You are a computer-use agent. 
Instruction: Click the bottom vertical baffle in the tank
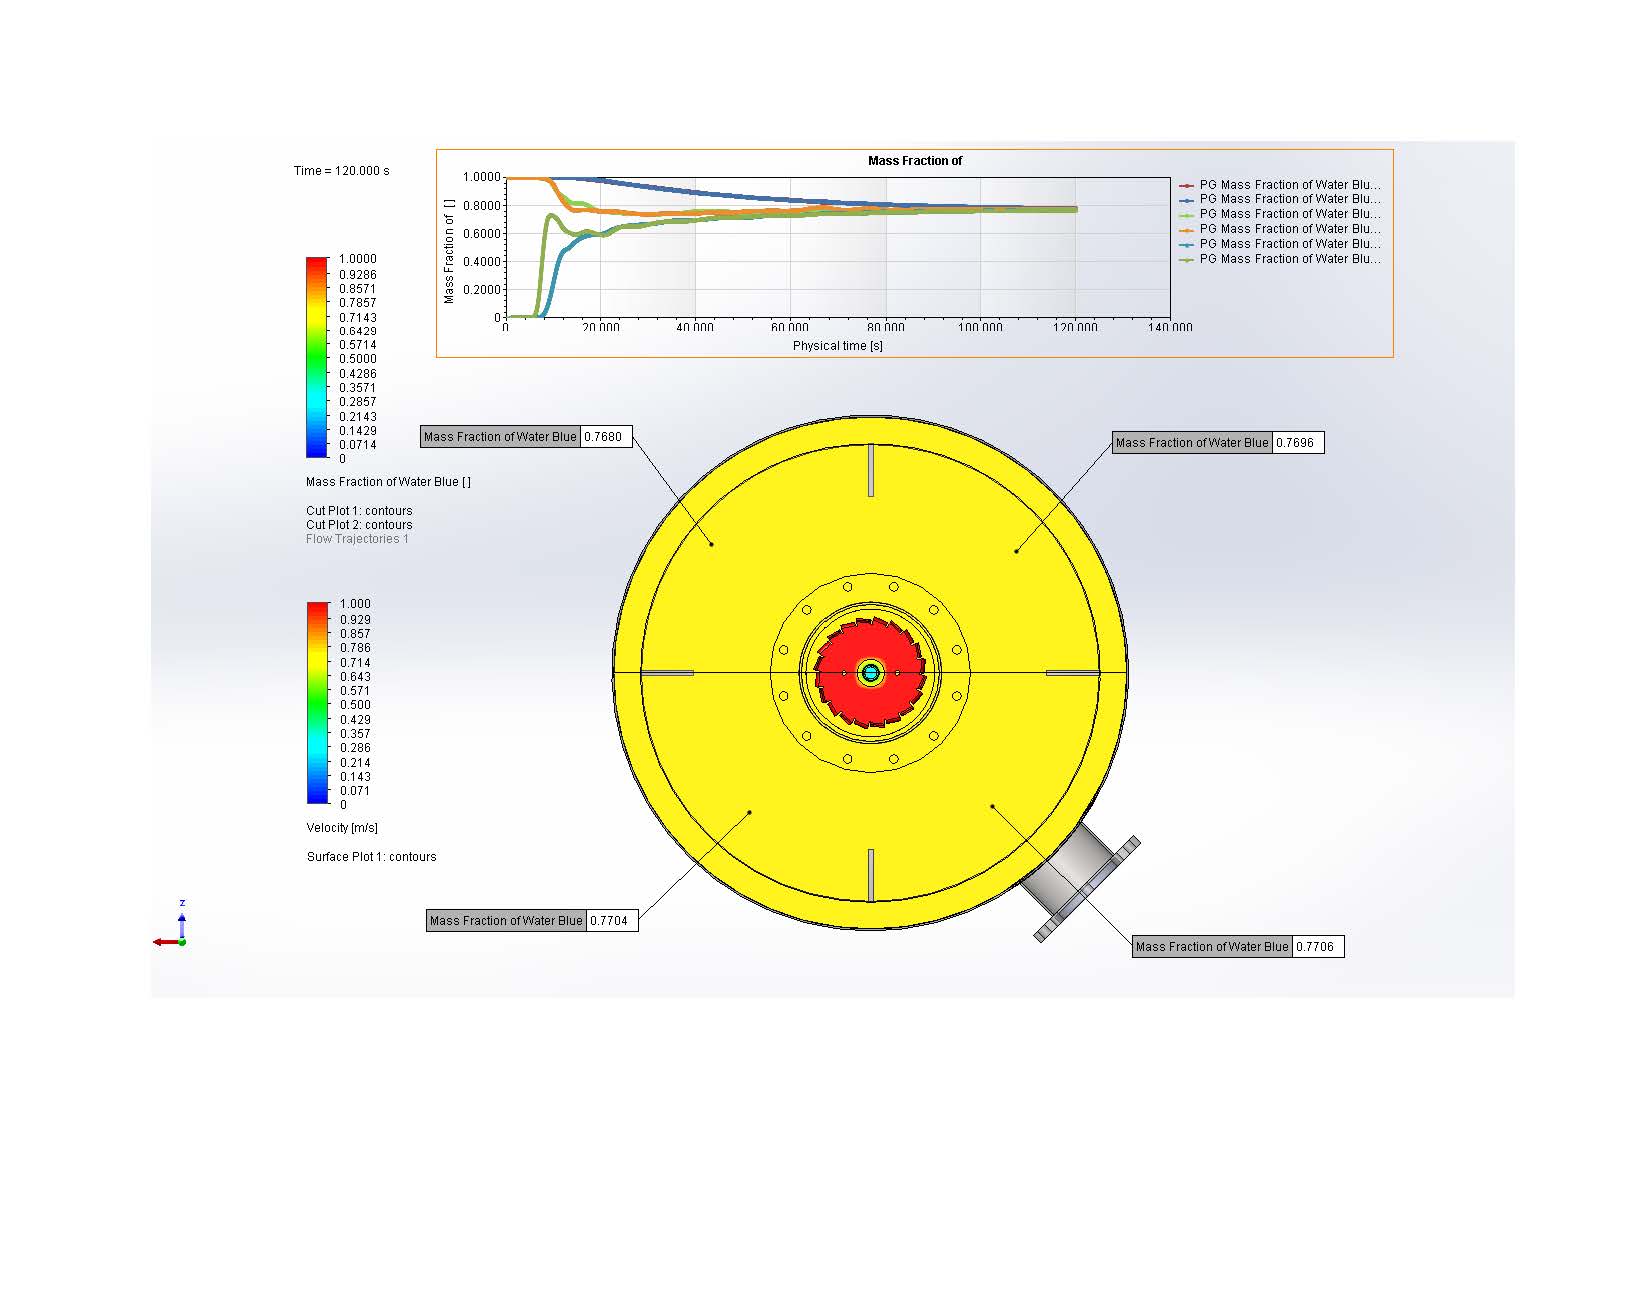click(871, 874)
